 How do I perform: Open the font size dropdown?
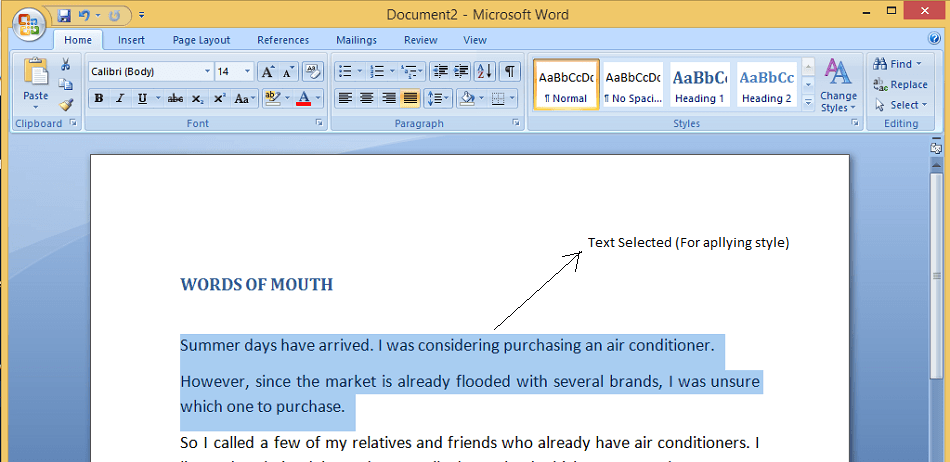coord(247,71)
